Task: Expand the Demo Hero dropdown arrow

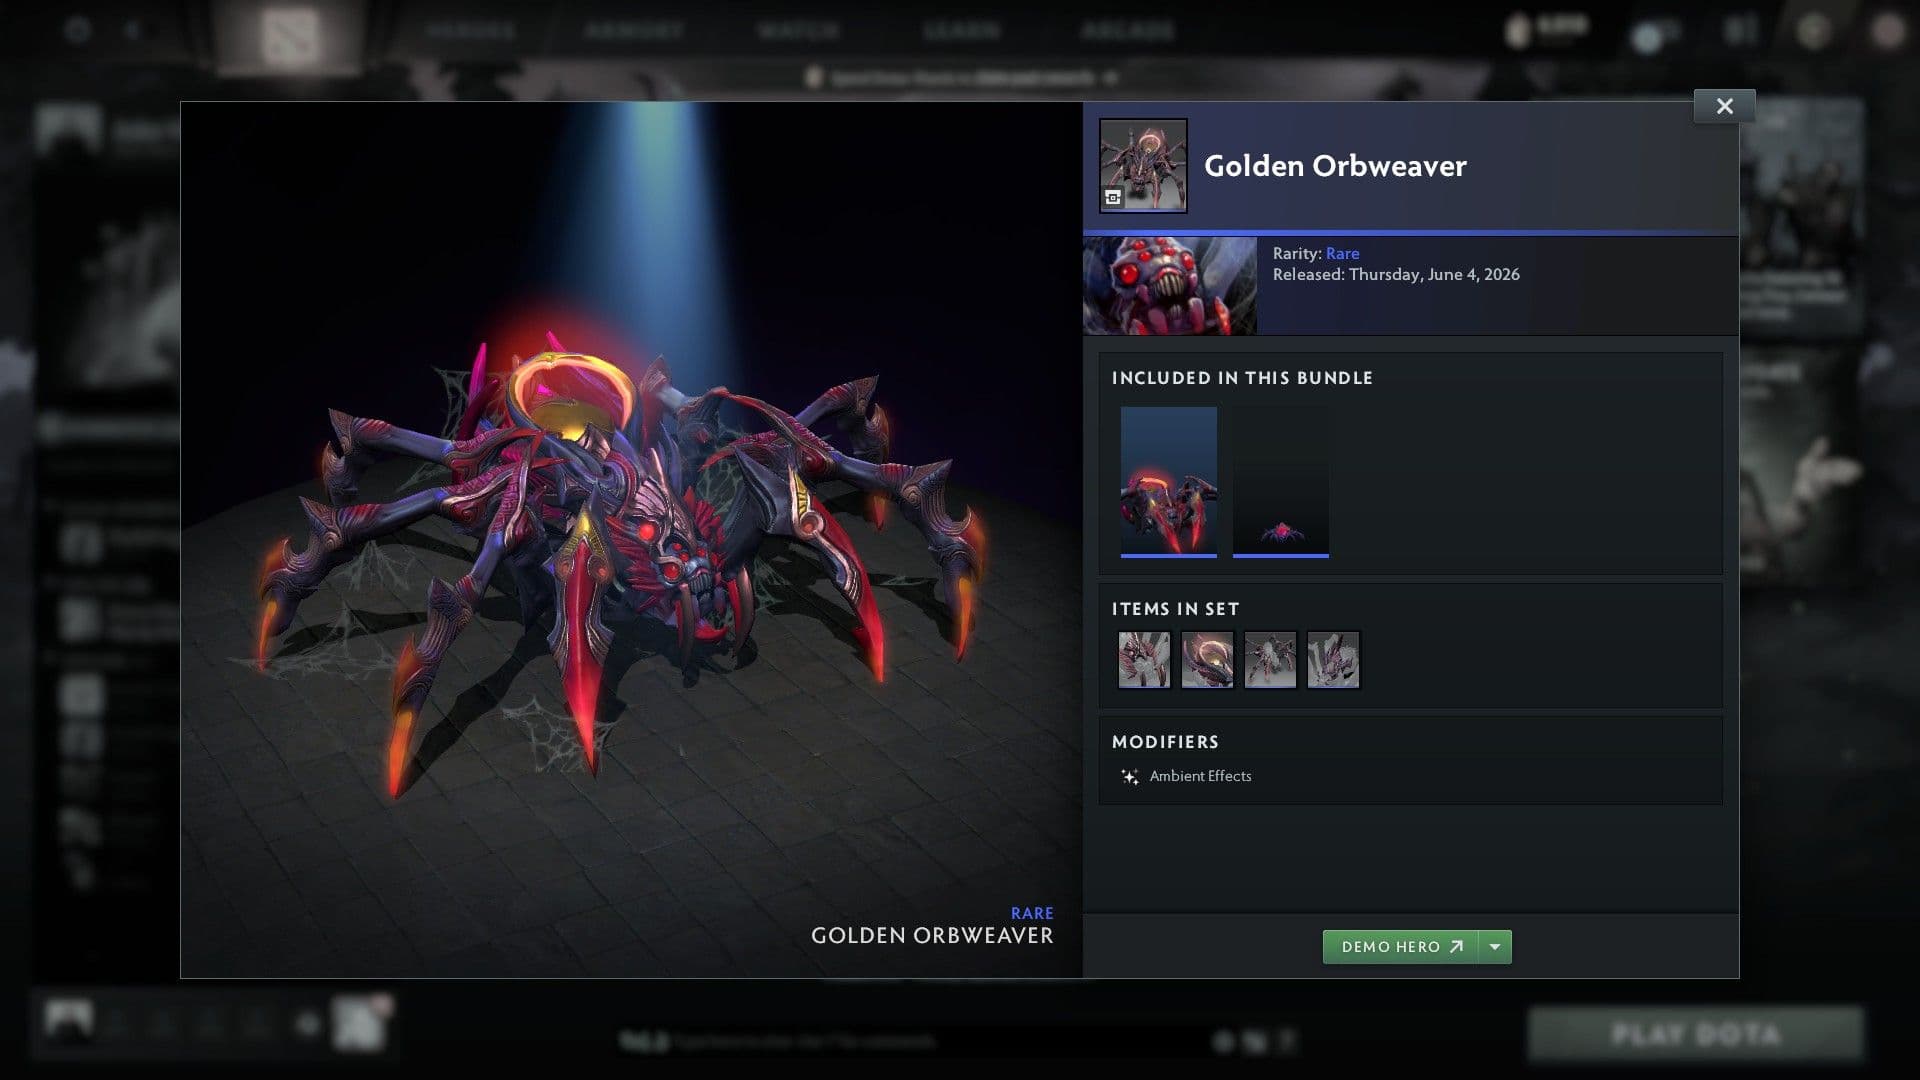Action: (1495, 947)
